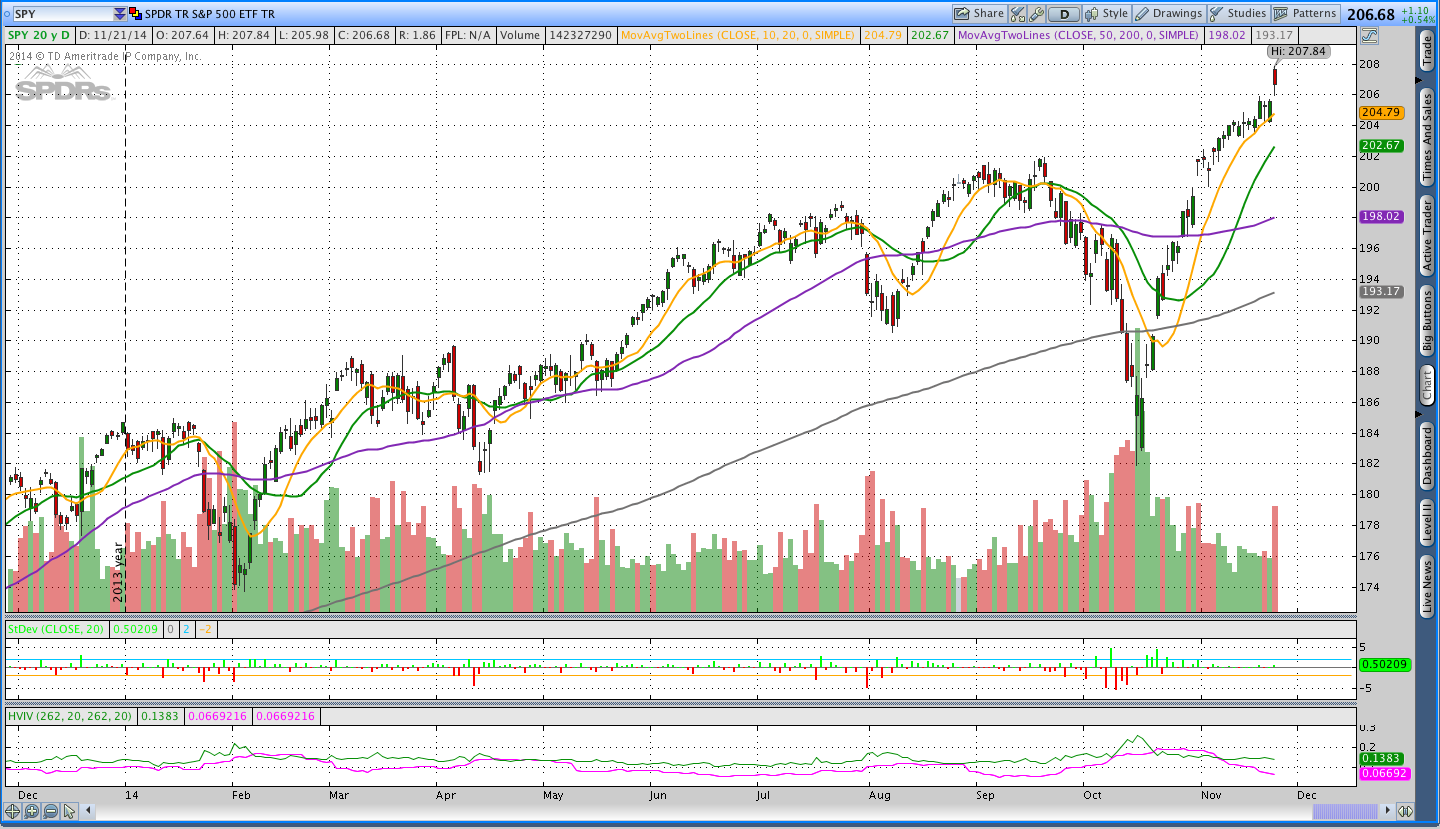Click the magenta 0.06692 HVIV bubble
Image resolution: width=1440 pixels, height=829 pixels.
(x=1384, y=774)
